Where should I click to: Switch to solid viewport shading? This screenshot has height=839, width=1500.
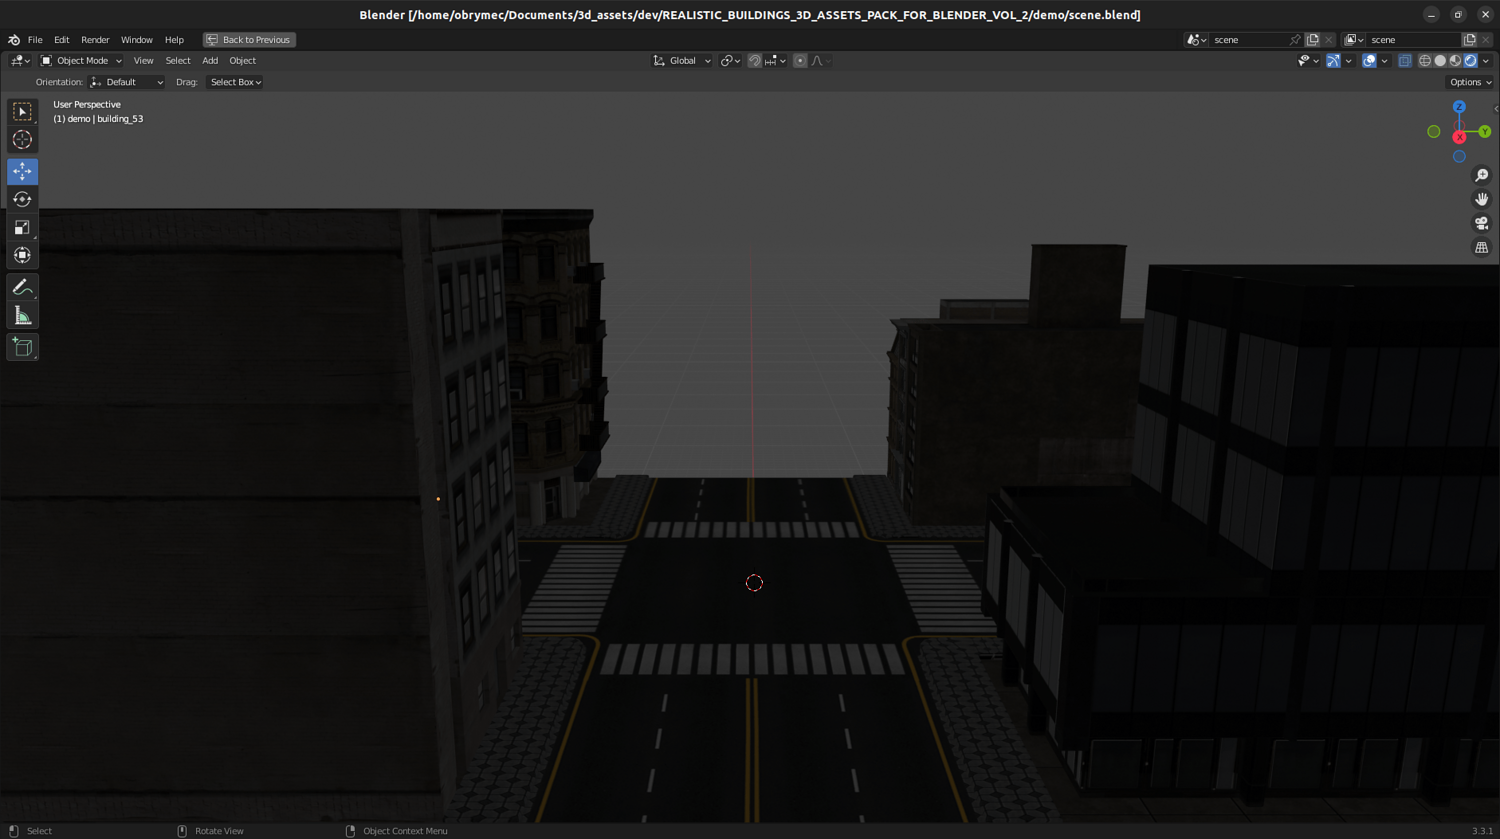point(1440,61)
